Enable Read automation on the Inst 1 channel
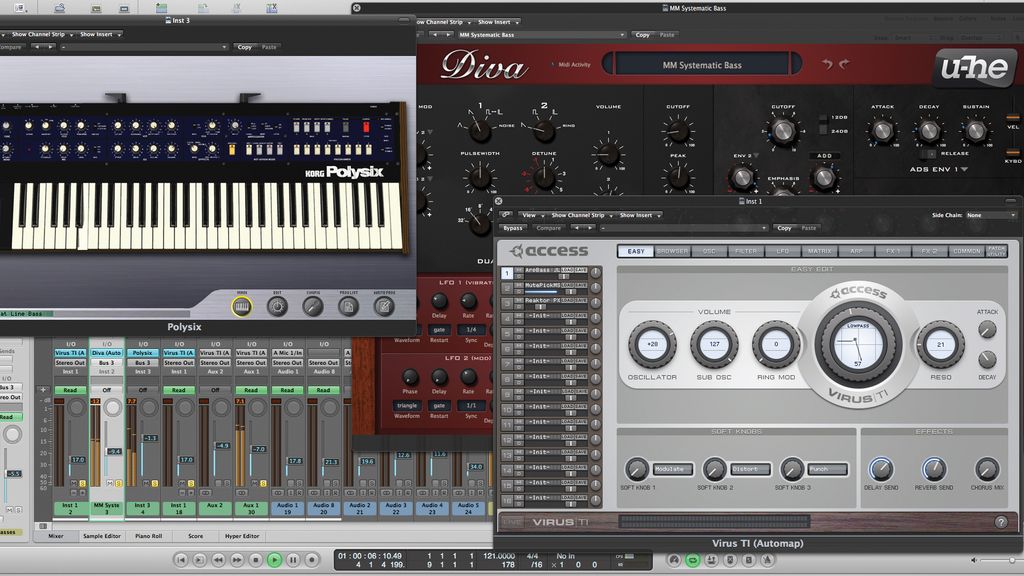The image size is (1024, 576). tap(70, 390)
